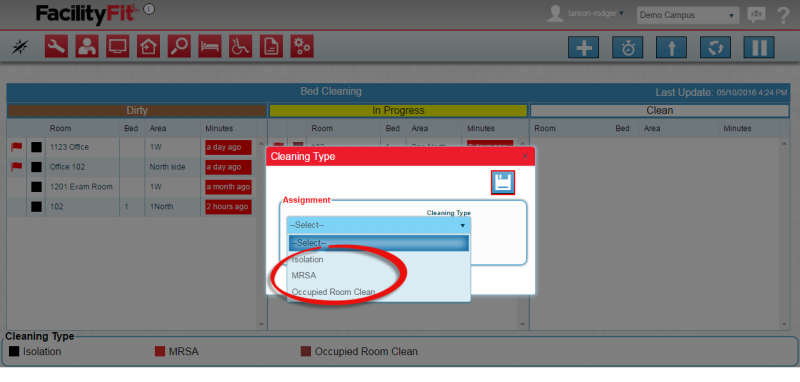Open the house facility icon
The width and height of the screenshot is (800, 382).
[148, 47]
